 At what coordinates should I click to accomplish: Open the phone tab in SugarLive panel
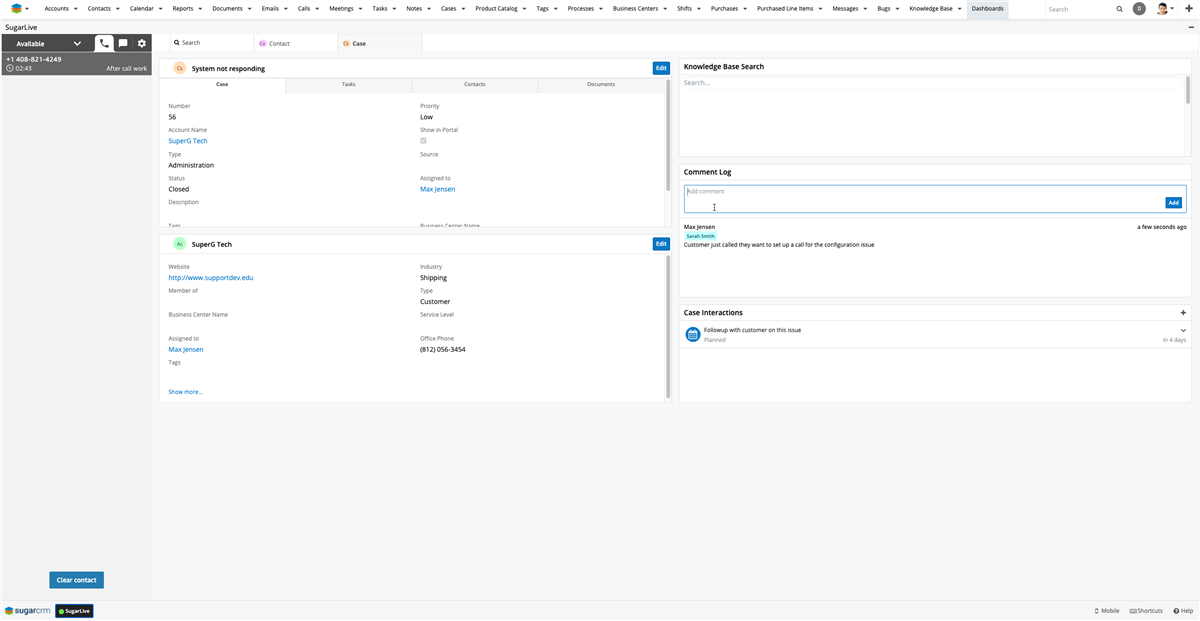pyautogui.click(x=104, y=44)
